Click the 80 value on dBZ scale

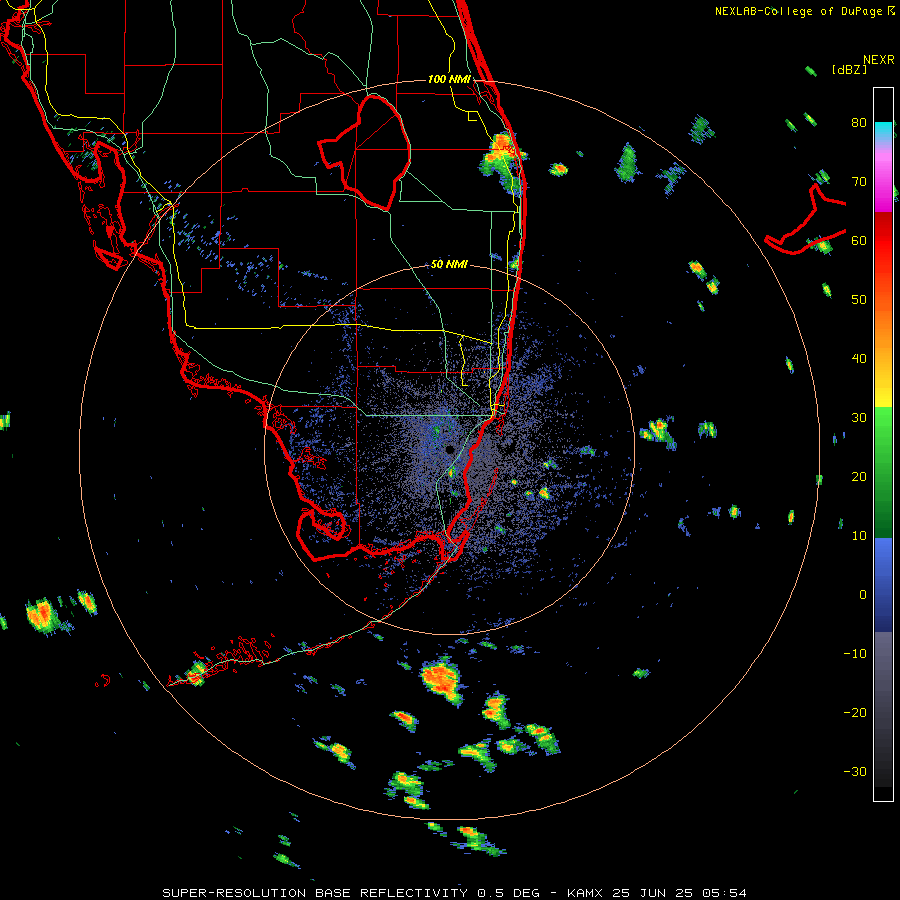(859, 123)
